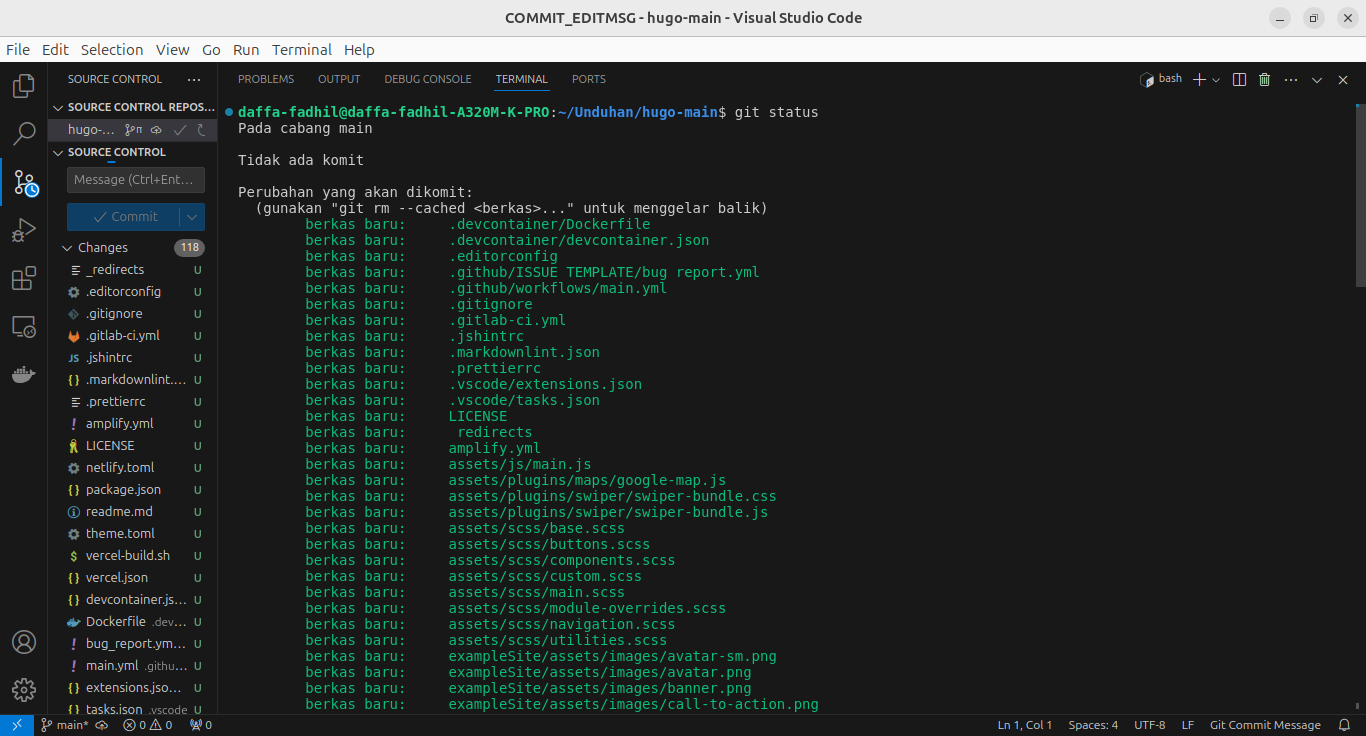The image size is (1366, 736).
Task: Open the Docker view in activity bar
Action: (23, 375)
